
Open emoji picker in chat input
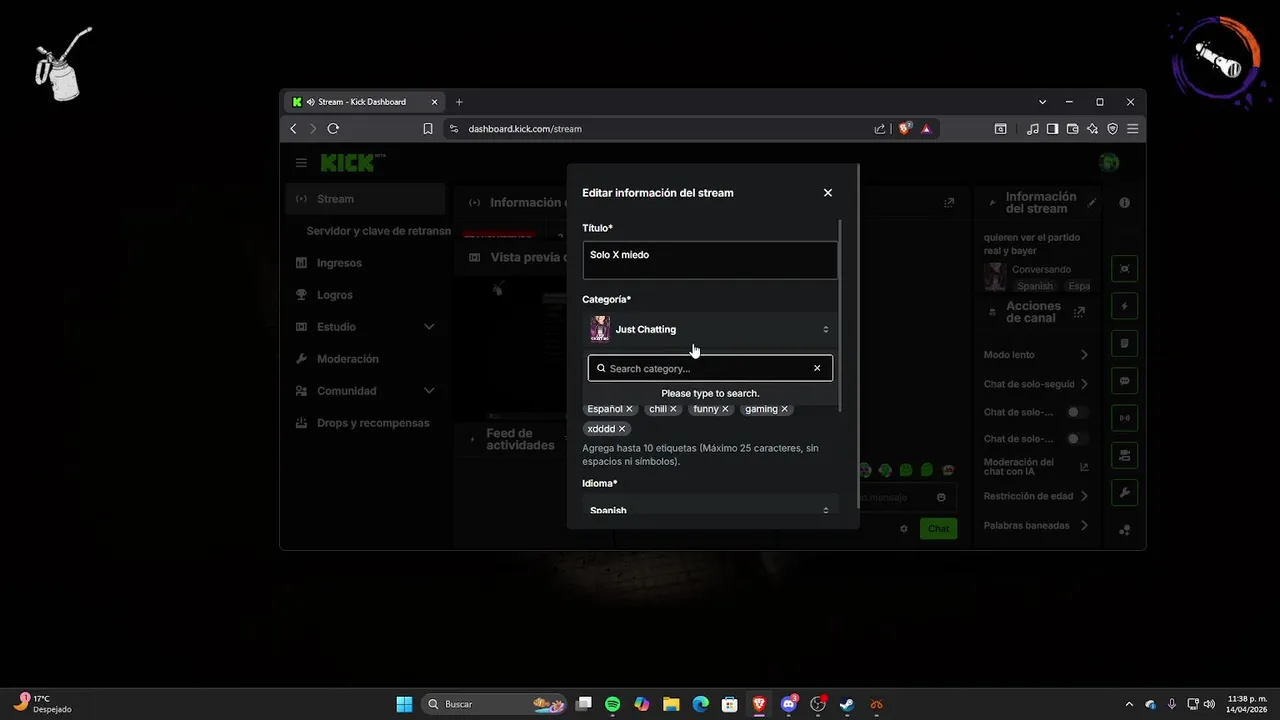941,498
